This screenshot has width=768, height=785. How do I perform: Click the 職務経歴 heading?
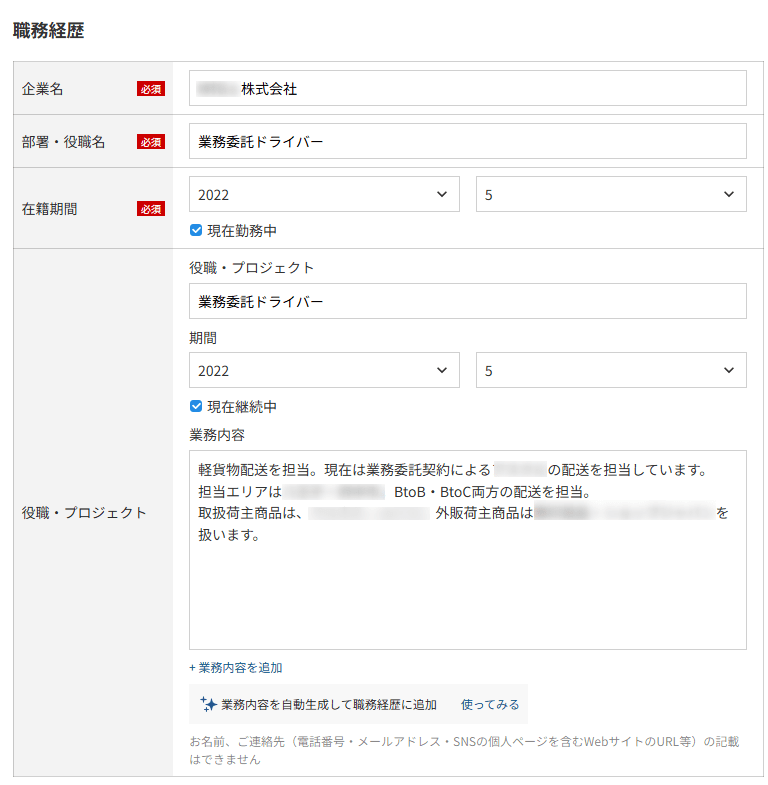pos(49,31)
